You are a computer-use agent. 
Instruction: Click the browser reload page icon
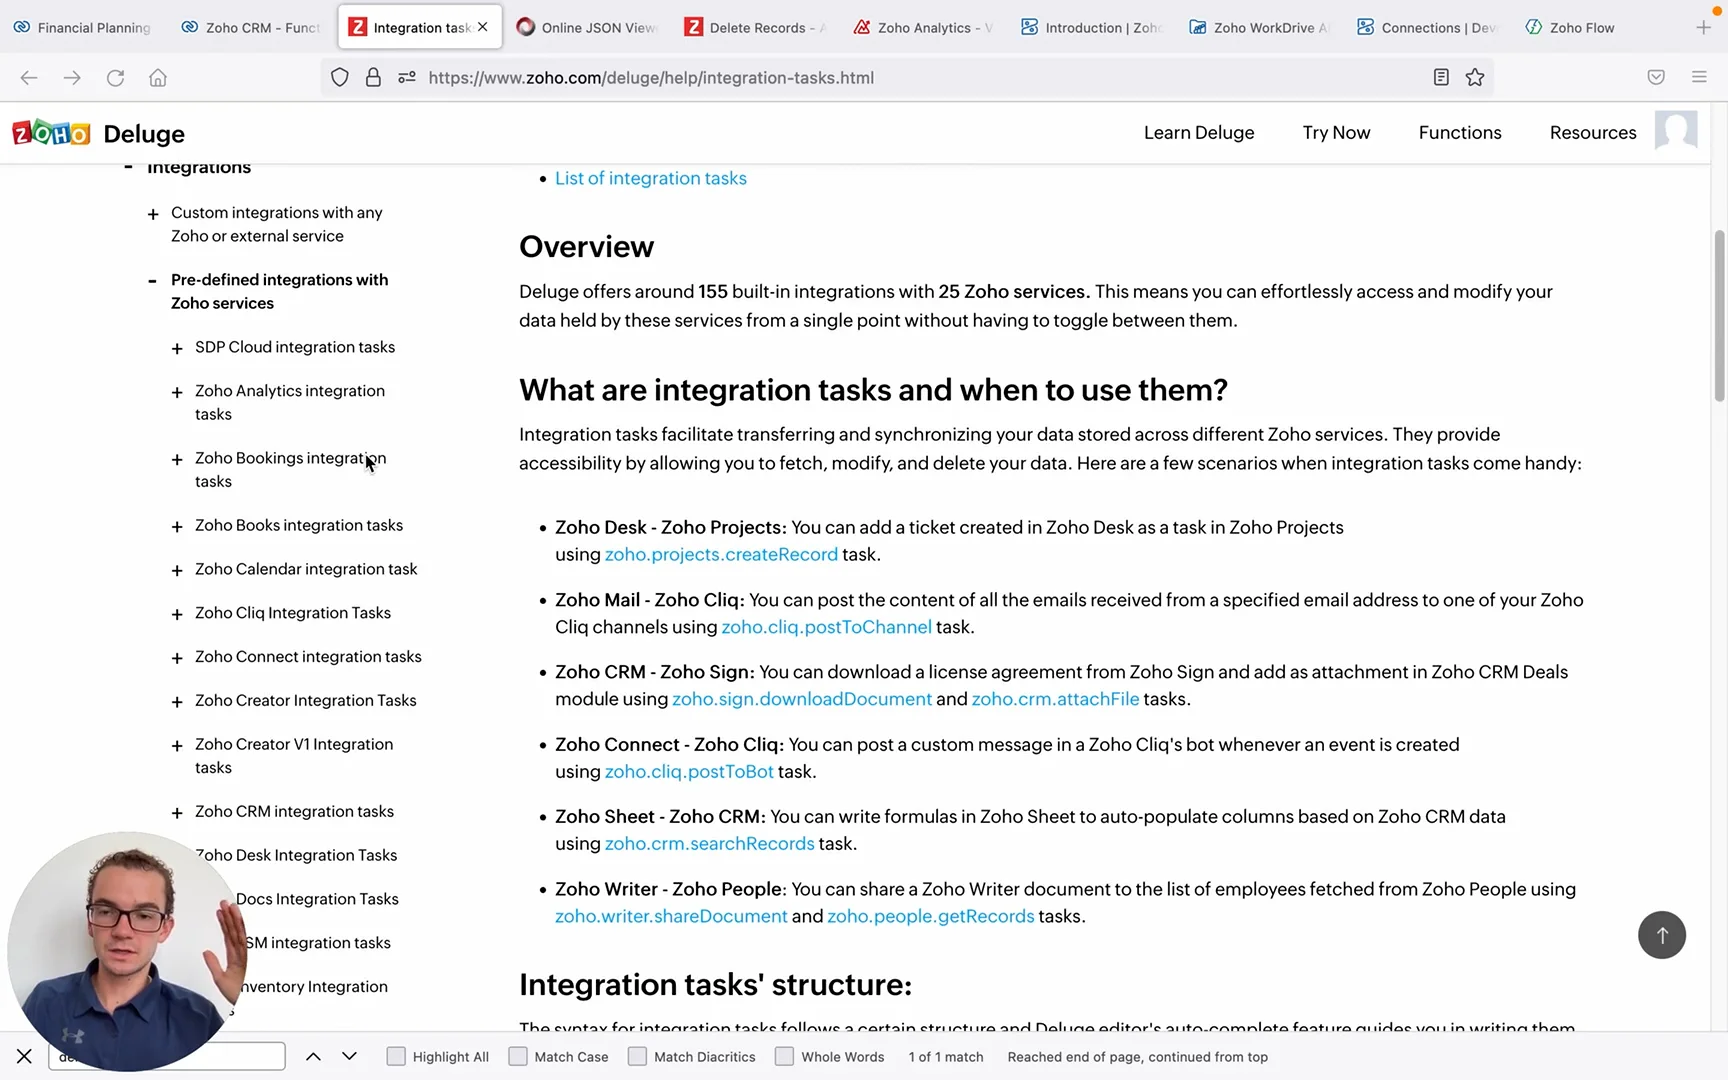point(115,78)
